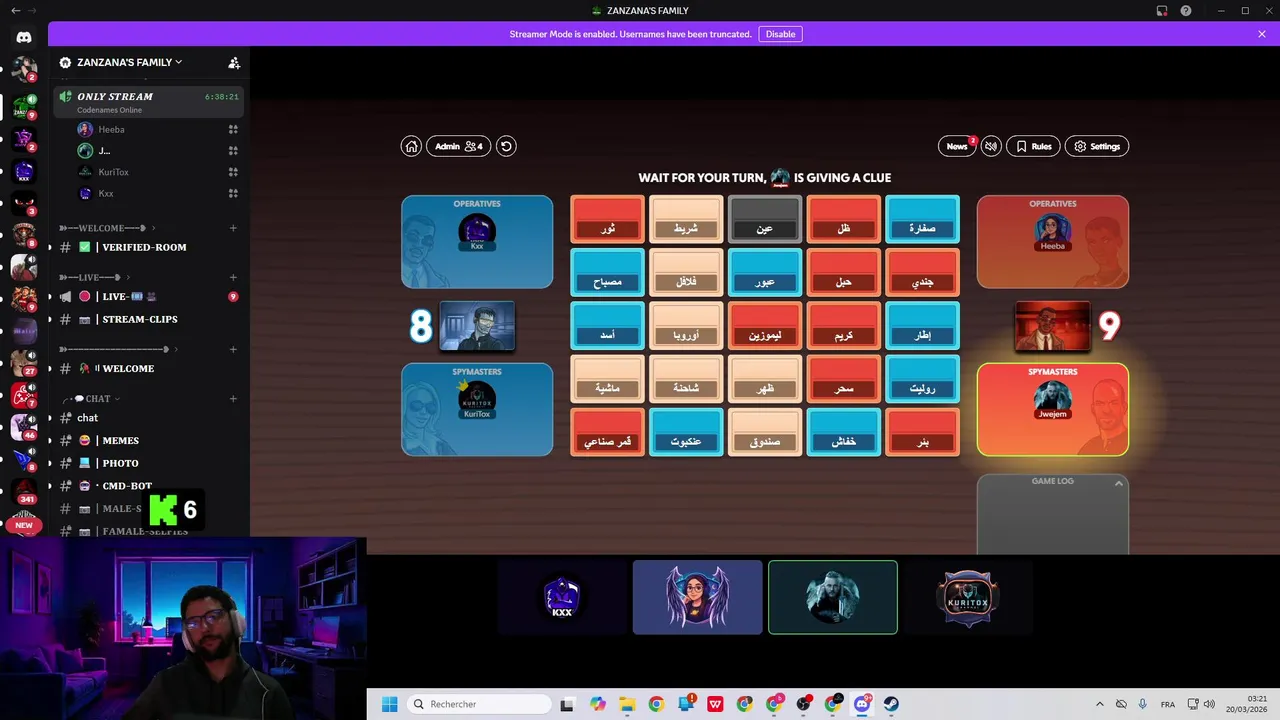Add a channel to WELCOME category

point(233,228)
